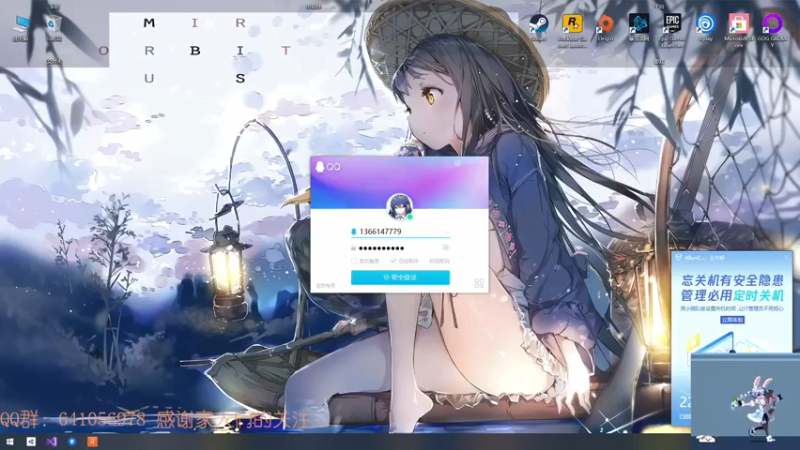Viewport: 800px width, 450px height.
Task: Focus the QQ account number field
Action: click(x=400, y=232)
